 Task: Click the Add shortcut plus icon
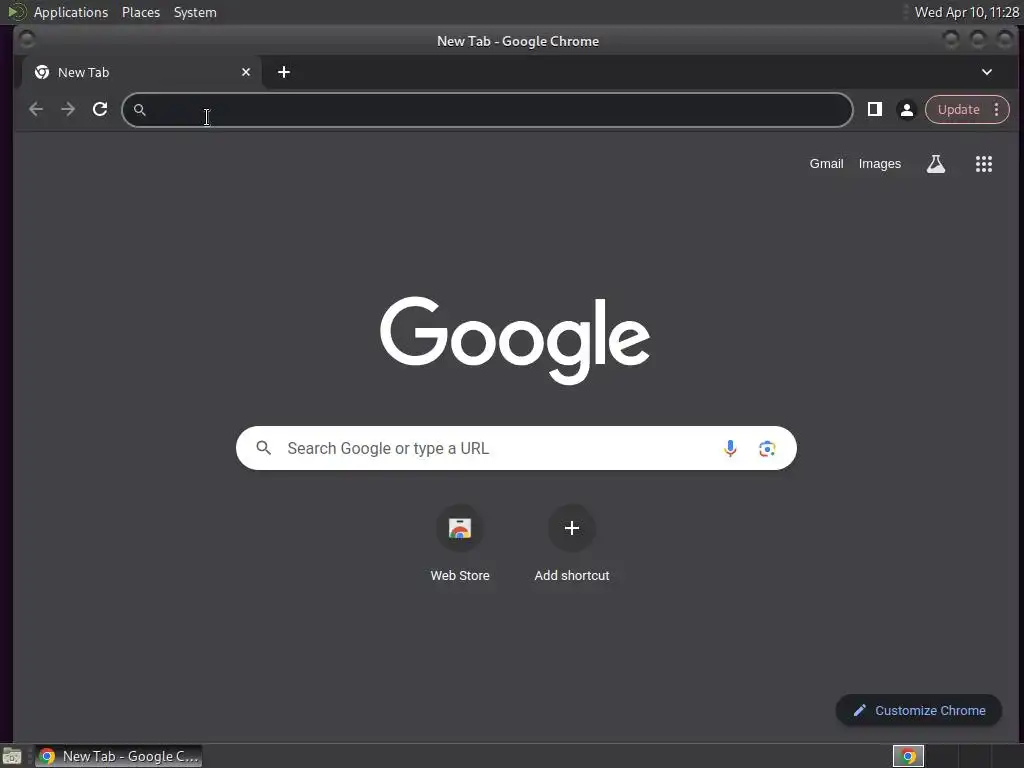(x=571, y=528)
